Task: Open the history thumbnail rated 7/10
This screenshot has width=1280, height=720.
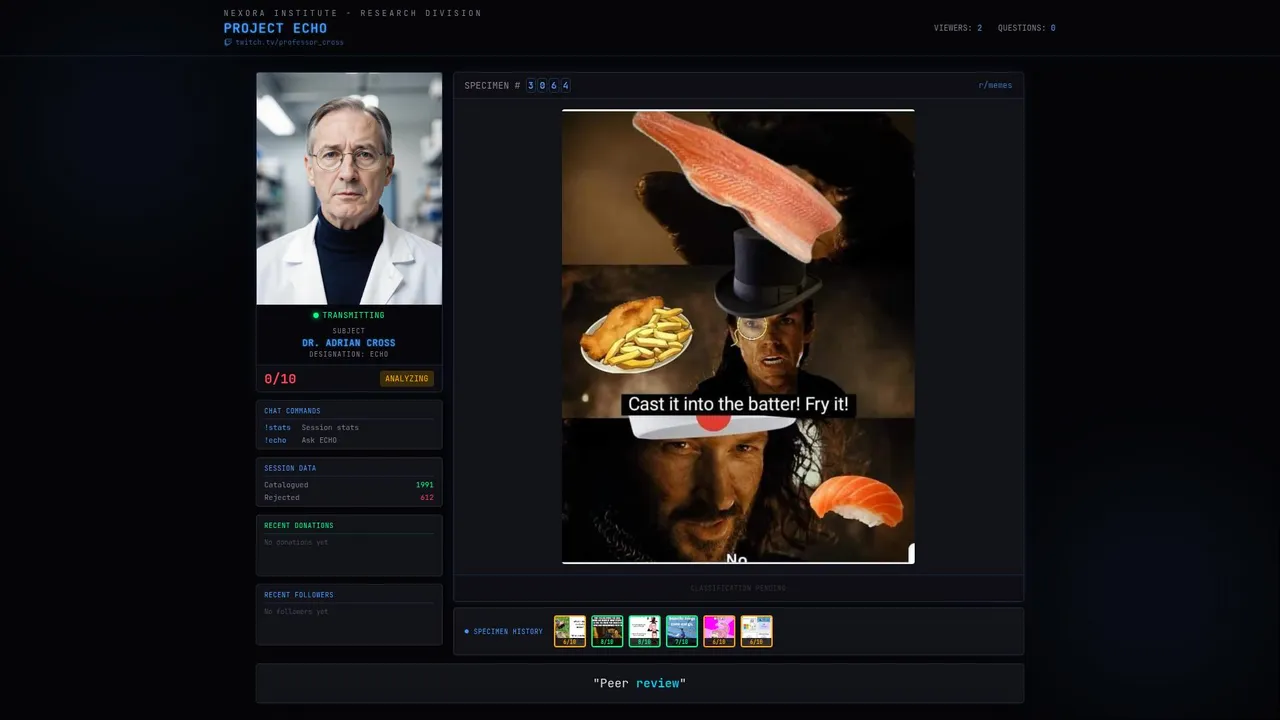Action: [682, 631]
